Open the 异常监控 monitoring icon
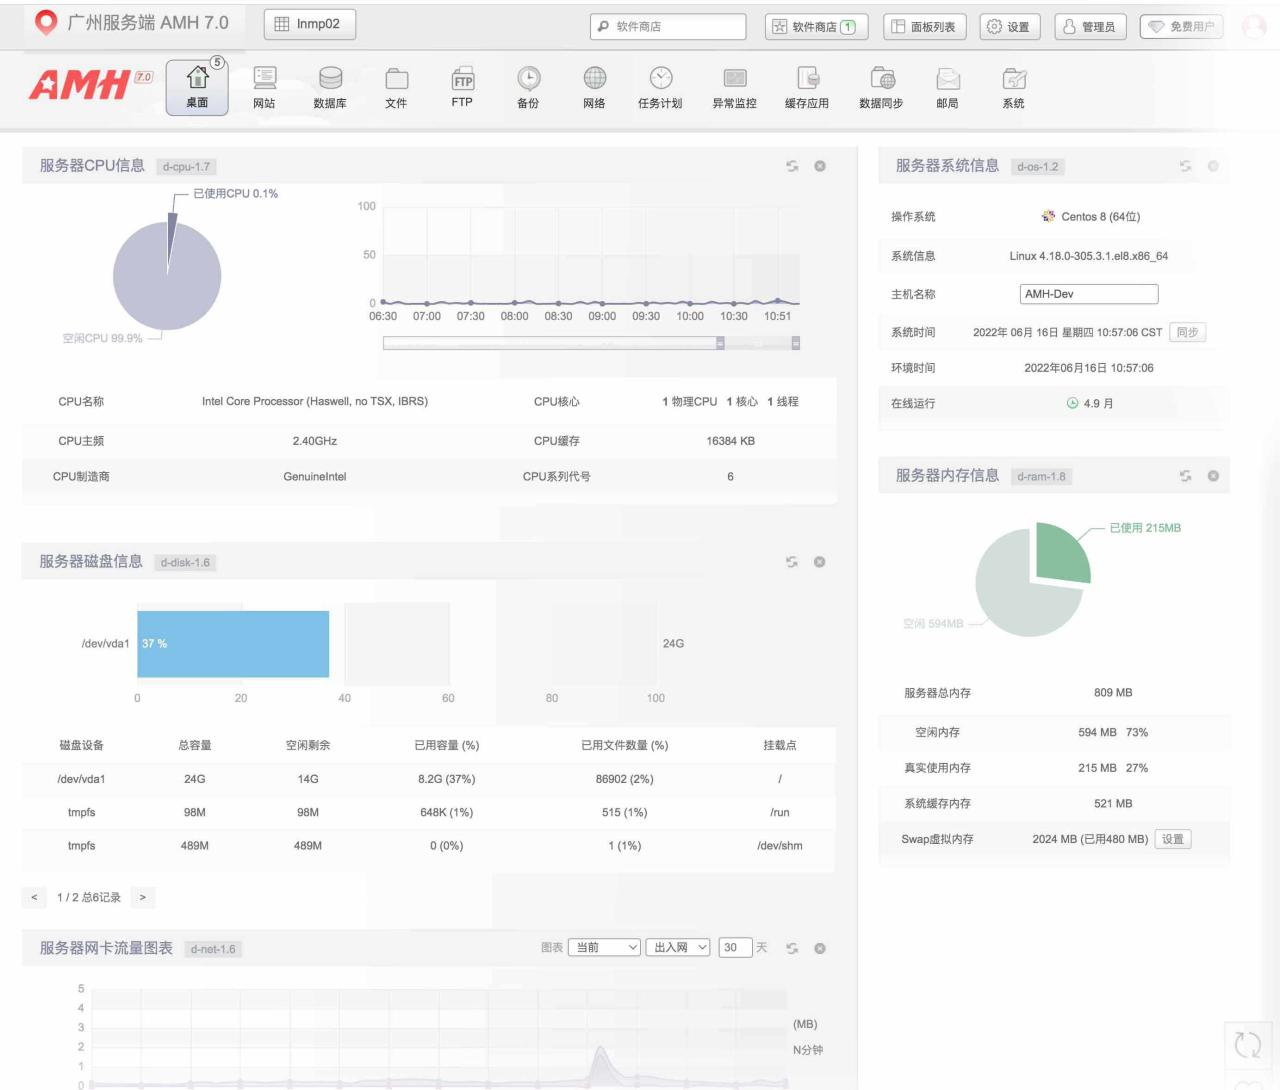The image size is (1280, 1090). tap(734, 87)
